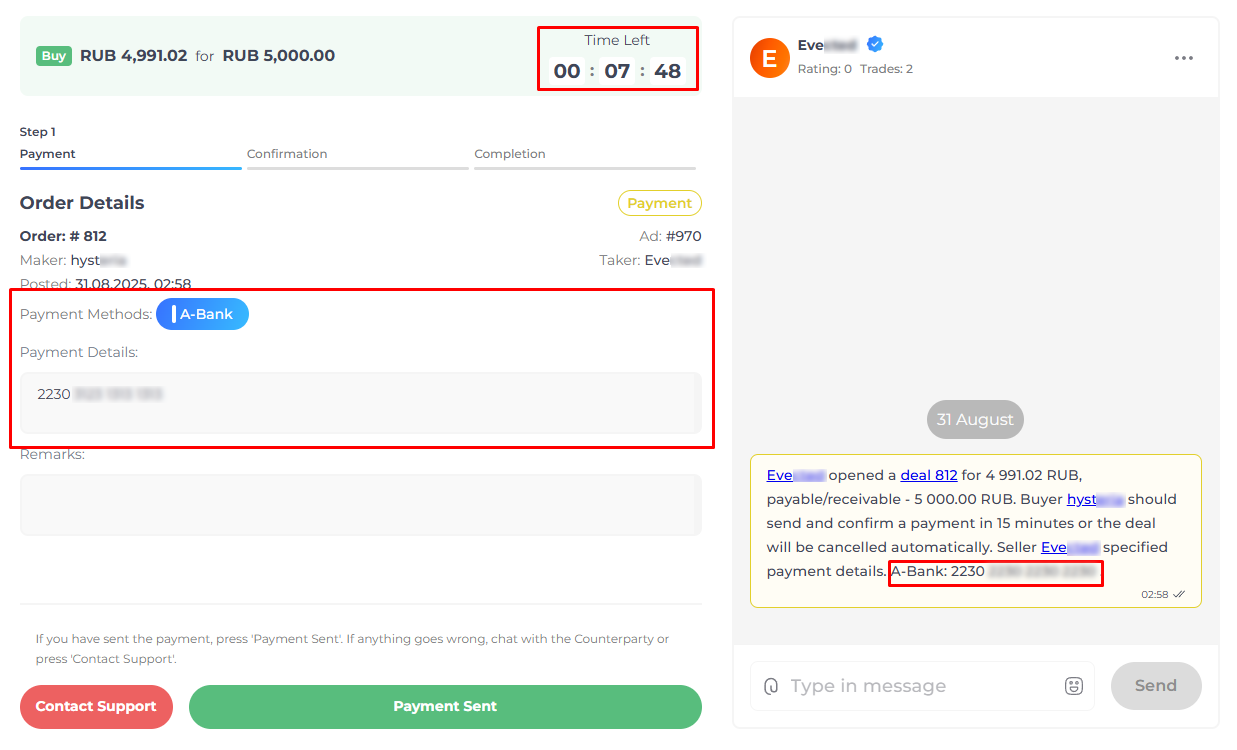This screenshot has height=750, width=1237.
Task: Open the three-dot chat options menu
Action: coord(1184,58)
